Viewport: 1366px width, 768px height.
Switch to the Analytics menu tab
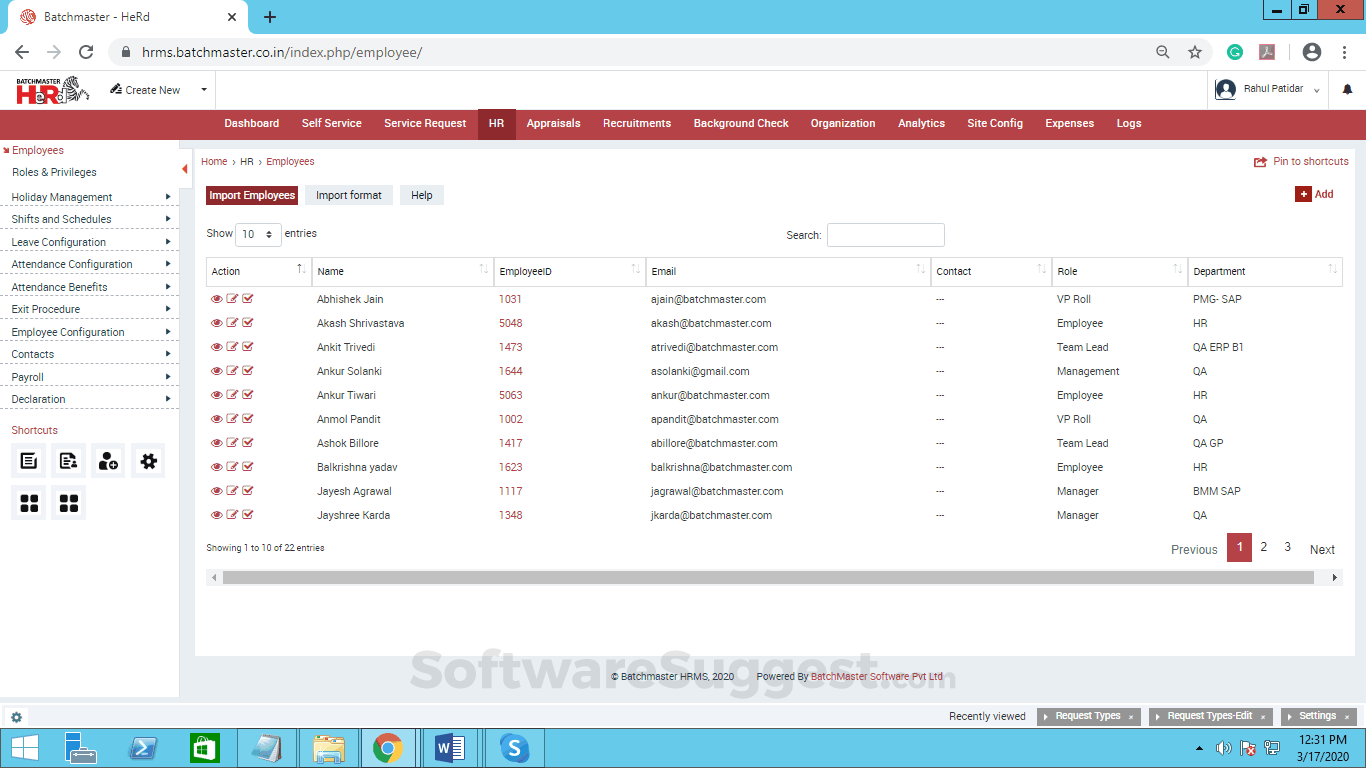pyautogui.click(x=921, y=124)
